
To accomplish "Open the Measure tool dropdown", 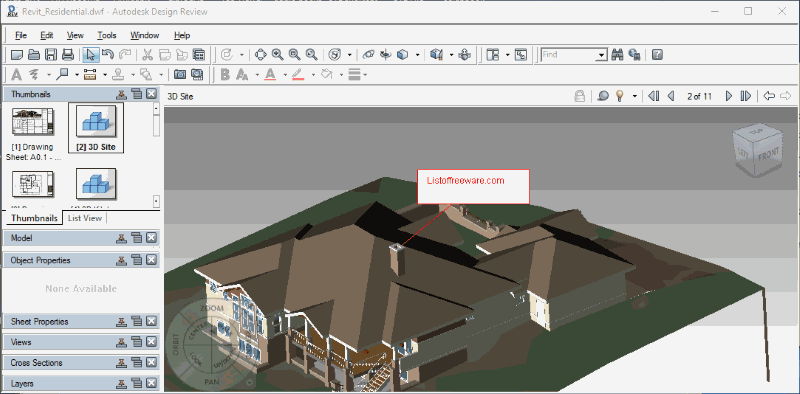I will tap(105, 75).
